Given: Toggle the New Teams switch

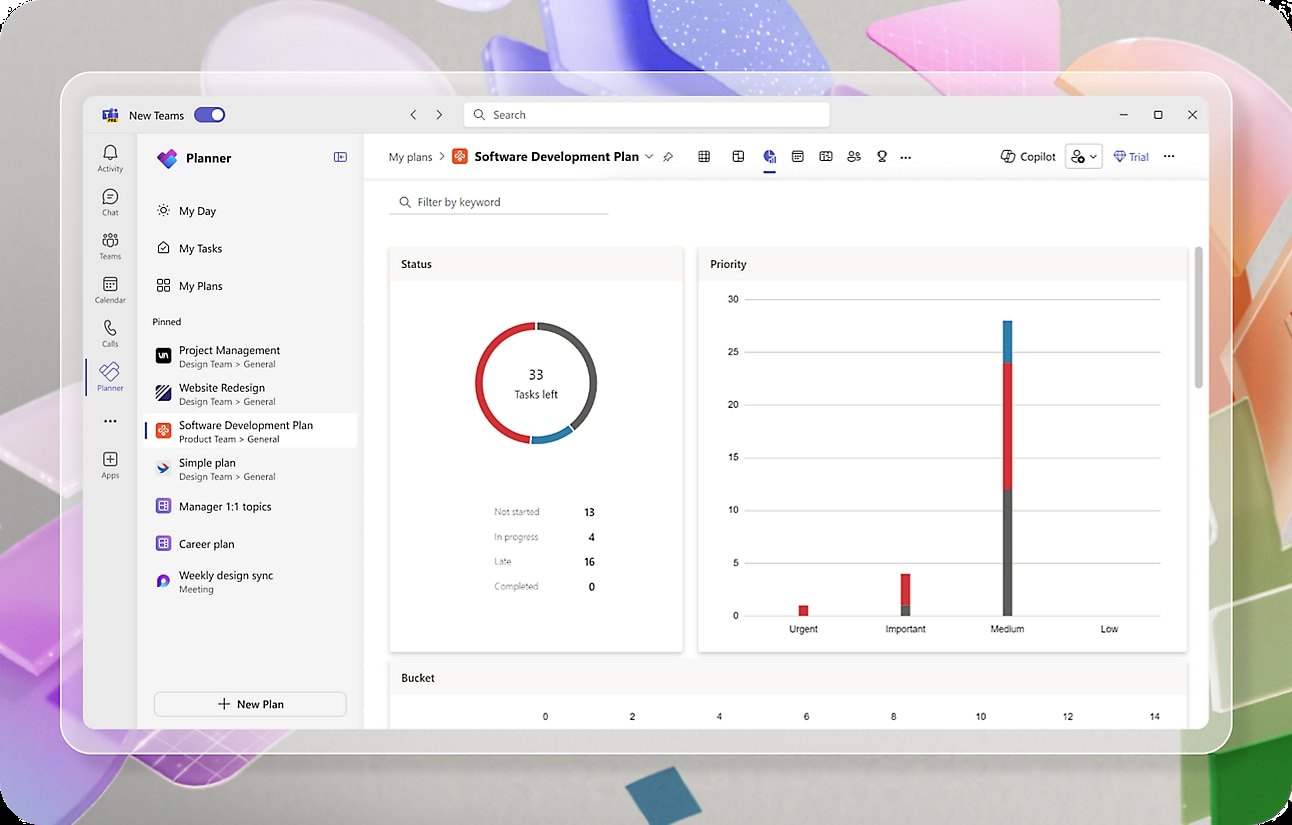Looking at the screenshot, I should click(x=209, y=115).
